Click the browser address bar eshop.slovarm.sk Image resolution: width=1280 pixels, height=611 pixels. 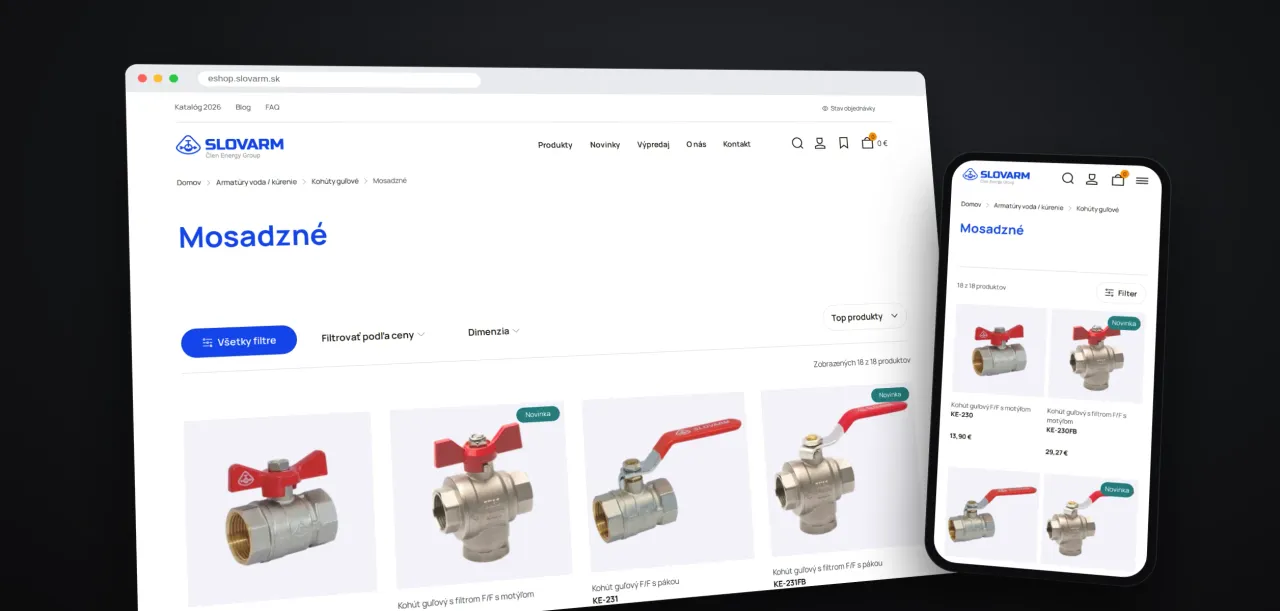pos(339,79)
